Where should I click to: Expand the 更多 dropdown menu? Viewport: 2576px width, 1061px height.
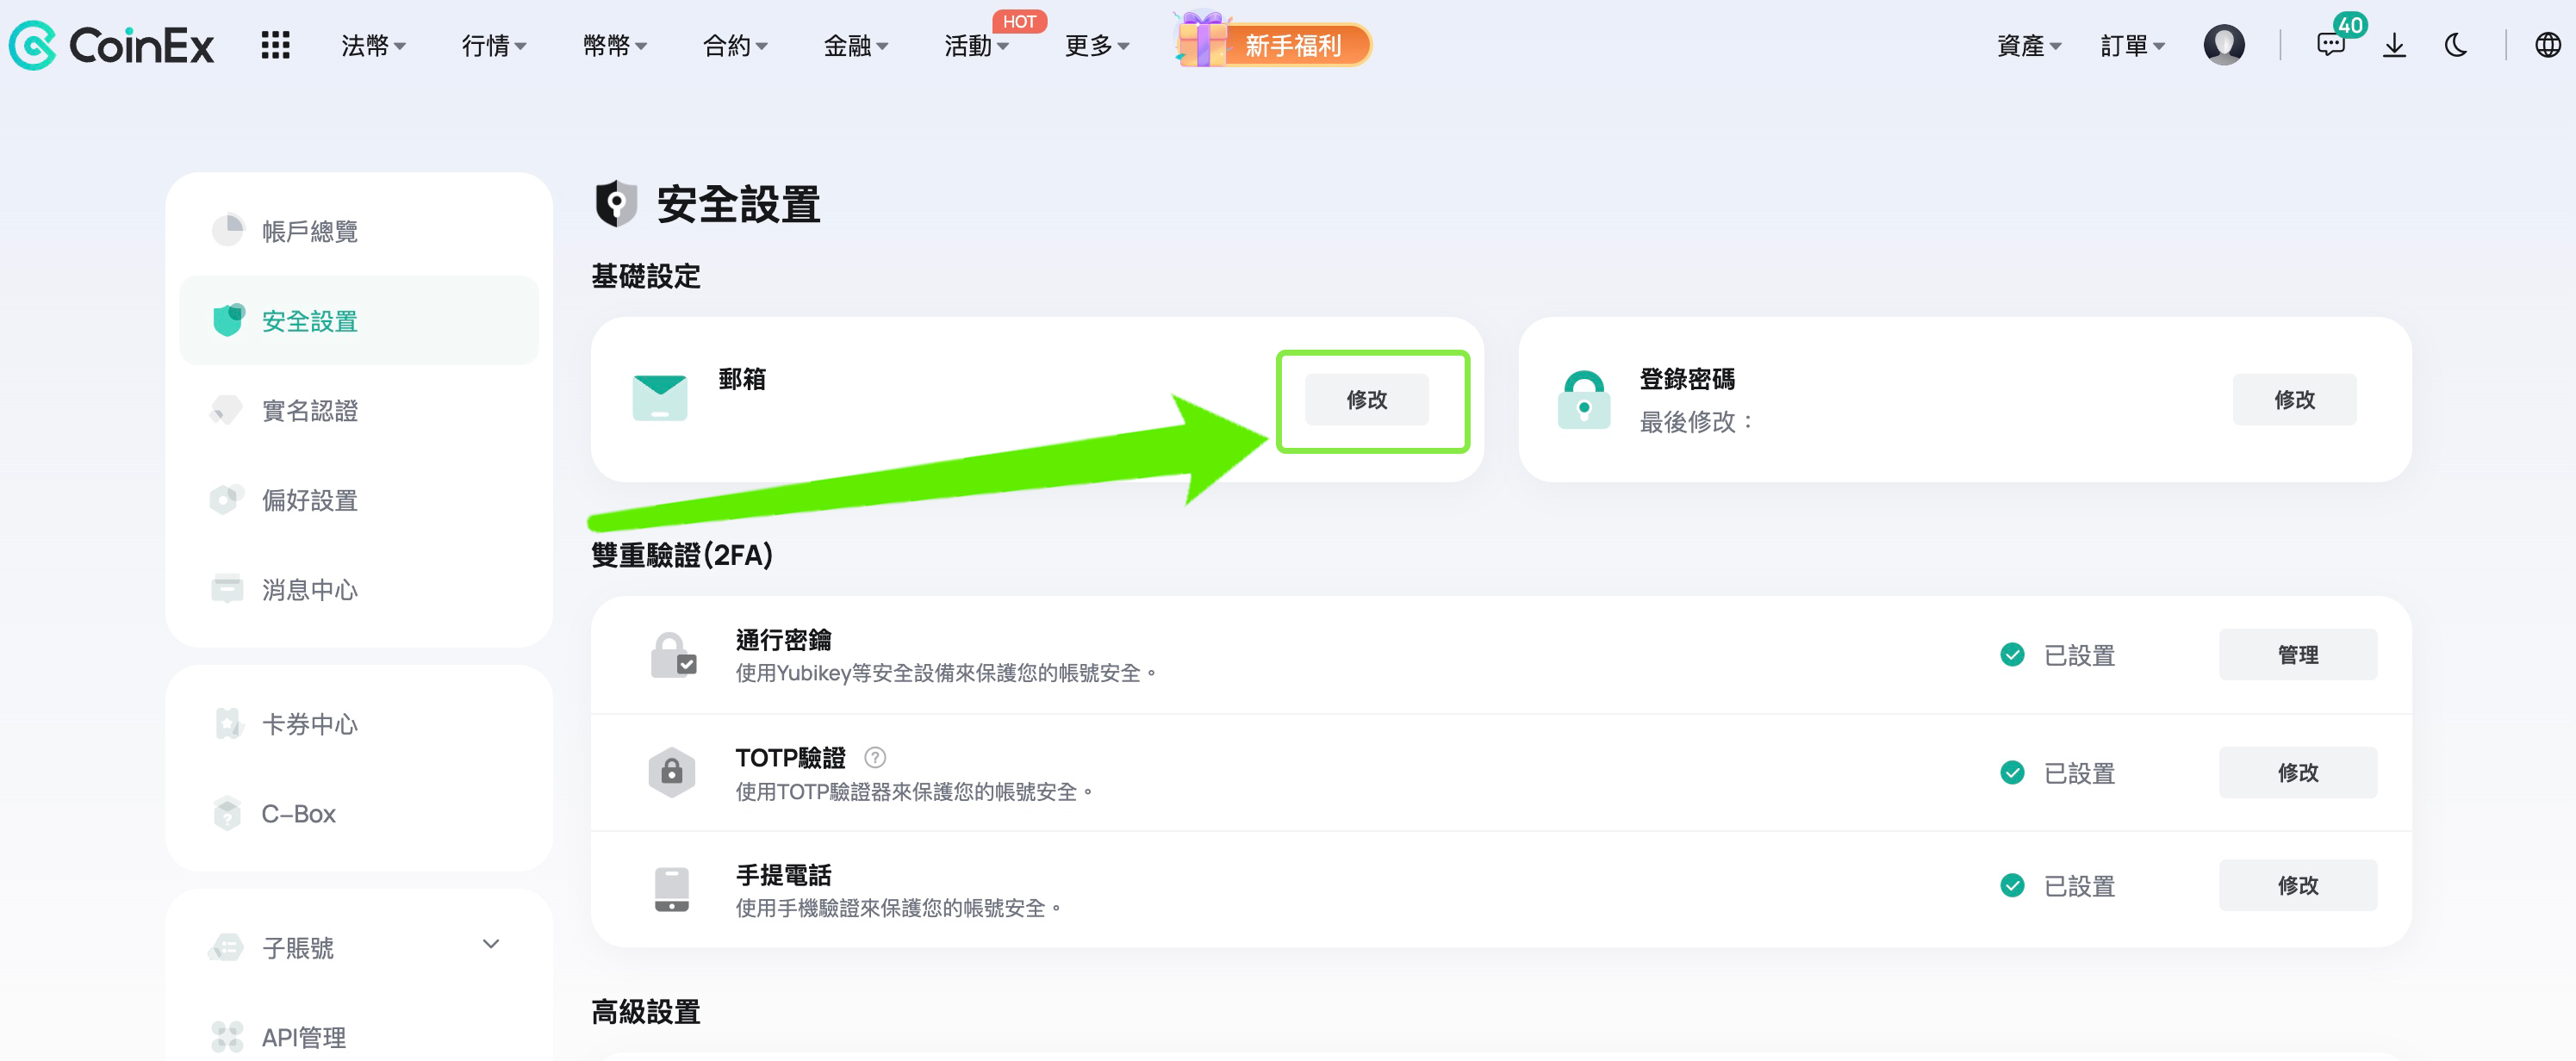(x=1097, y=46)
